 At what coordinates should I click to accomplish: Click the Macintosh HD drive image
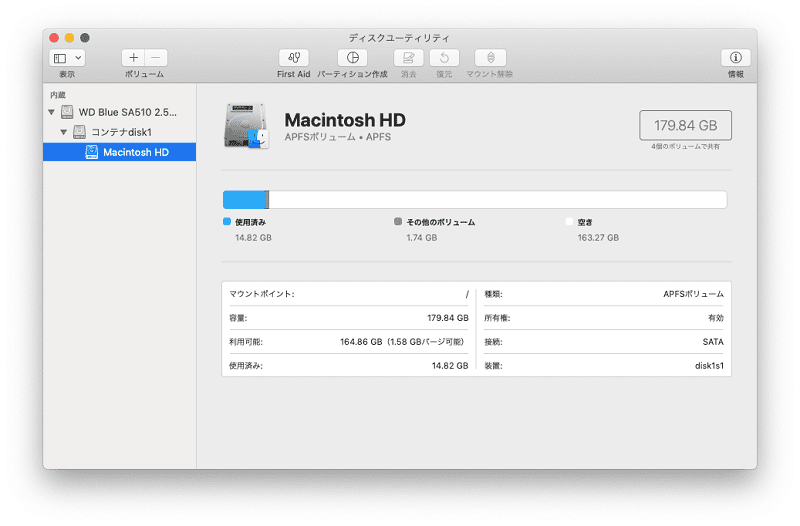click(x=246, y=126)
